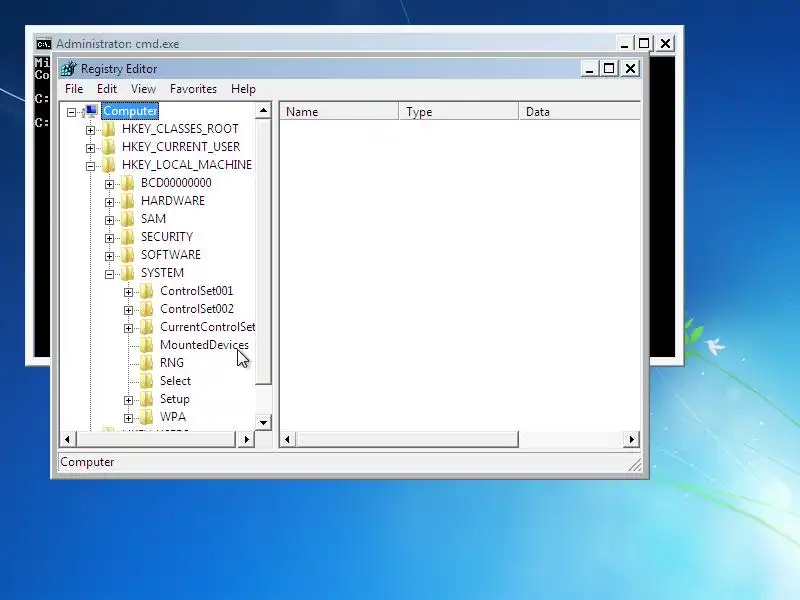Click the HARDWARE folder icon
The width and height of the screenshot is (800, 600).
pyautogui.click(x=128, y=201)
